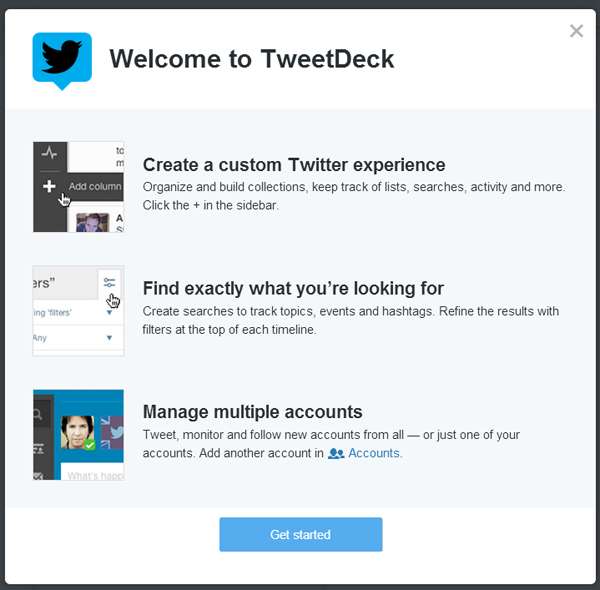The width and height of the screenshot is (600, 590).
Task: Click the activity pulse icon in the preview
Action: [x=49, y=154]
